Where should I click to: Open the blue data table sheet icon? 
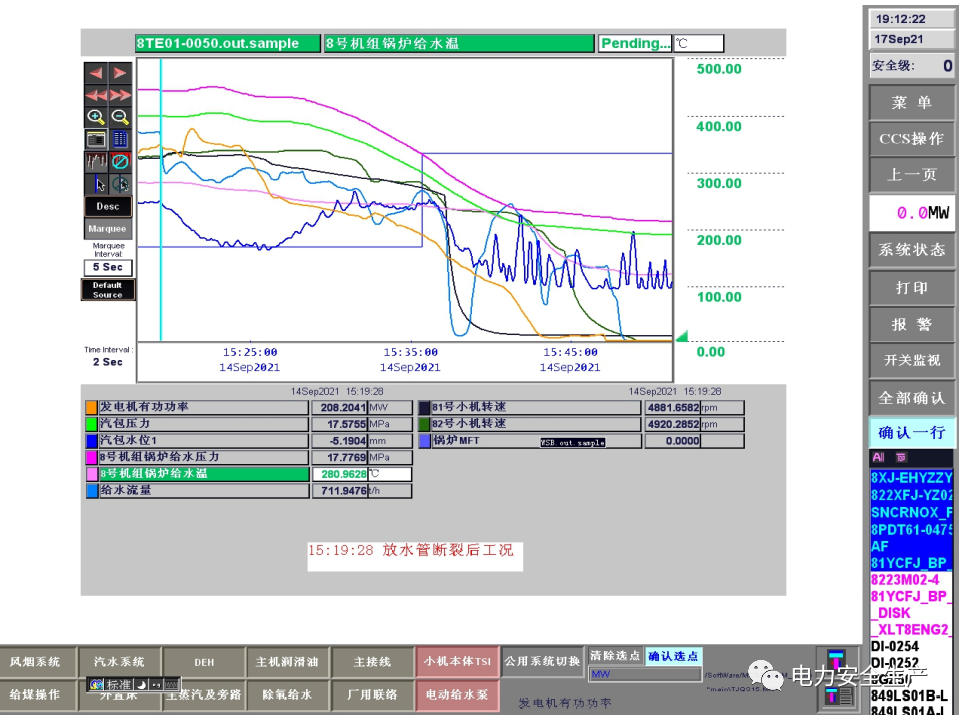click(120, 139)
